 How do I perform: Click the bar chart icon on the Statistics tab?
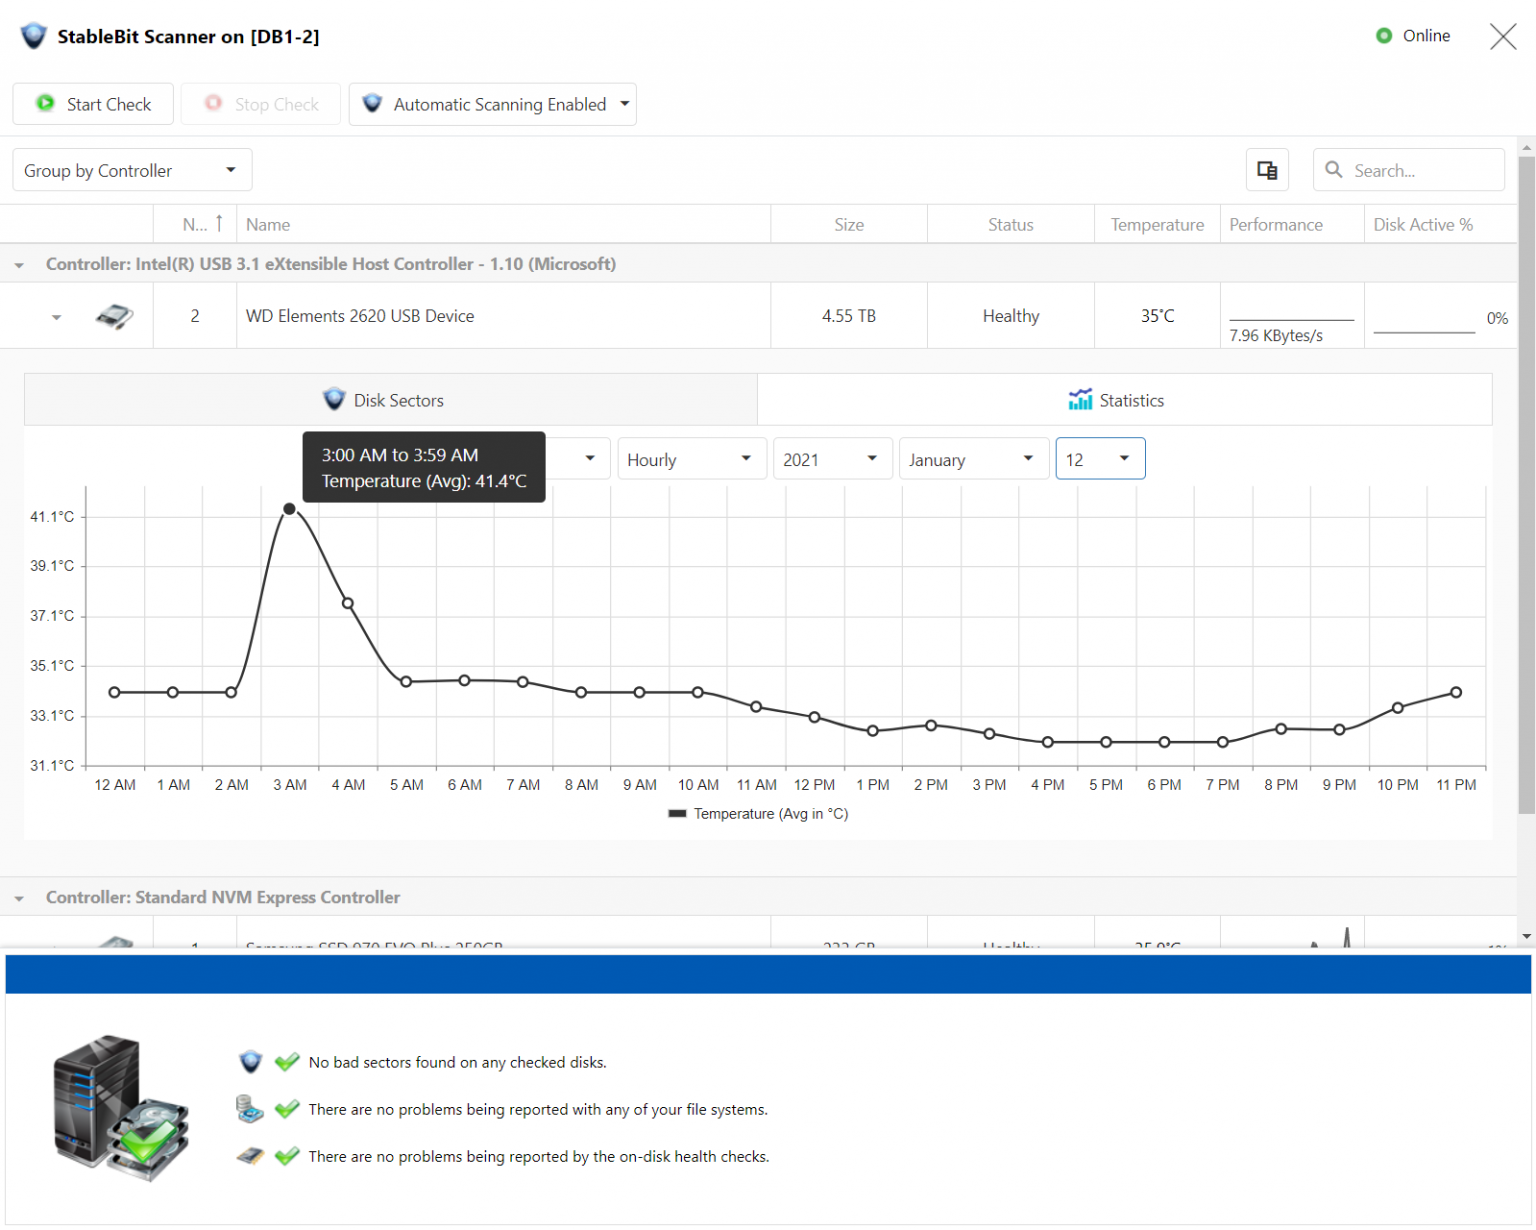click(1080, 399)
